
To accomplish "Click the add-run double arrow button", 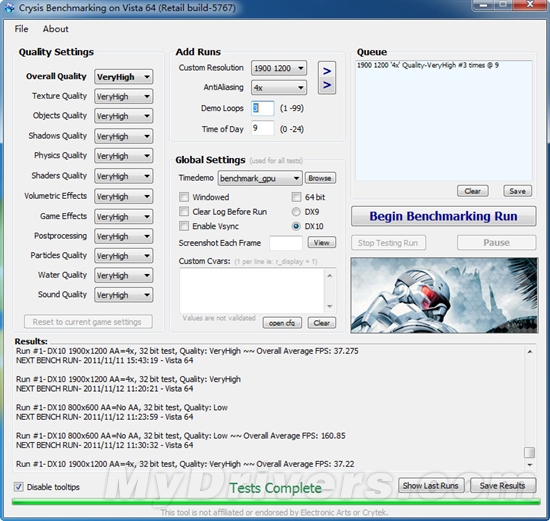I will click(x=327, y=78).
